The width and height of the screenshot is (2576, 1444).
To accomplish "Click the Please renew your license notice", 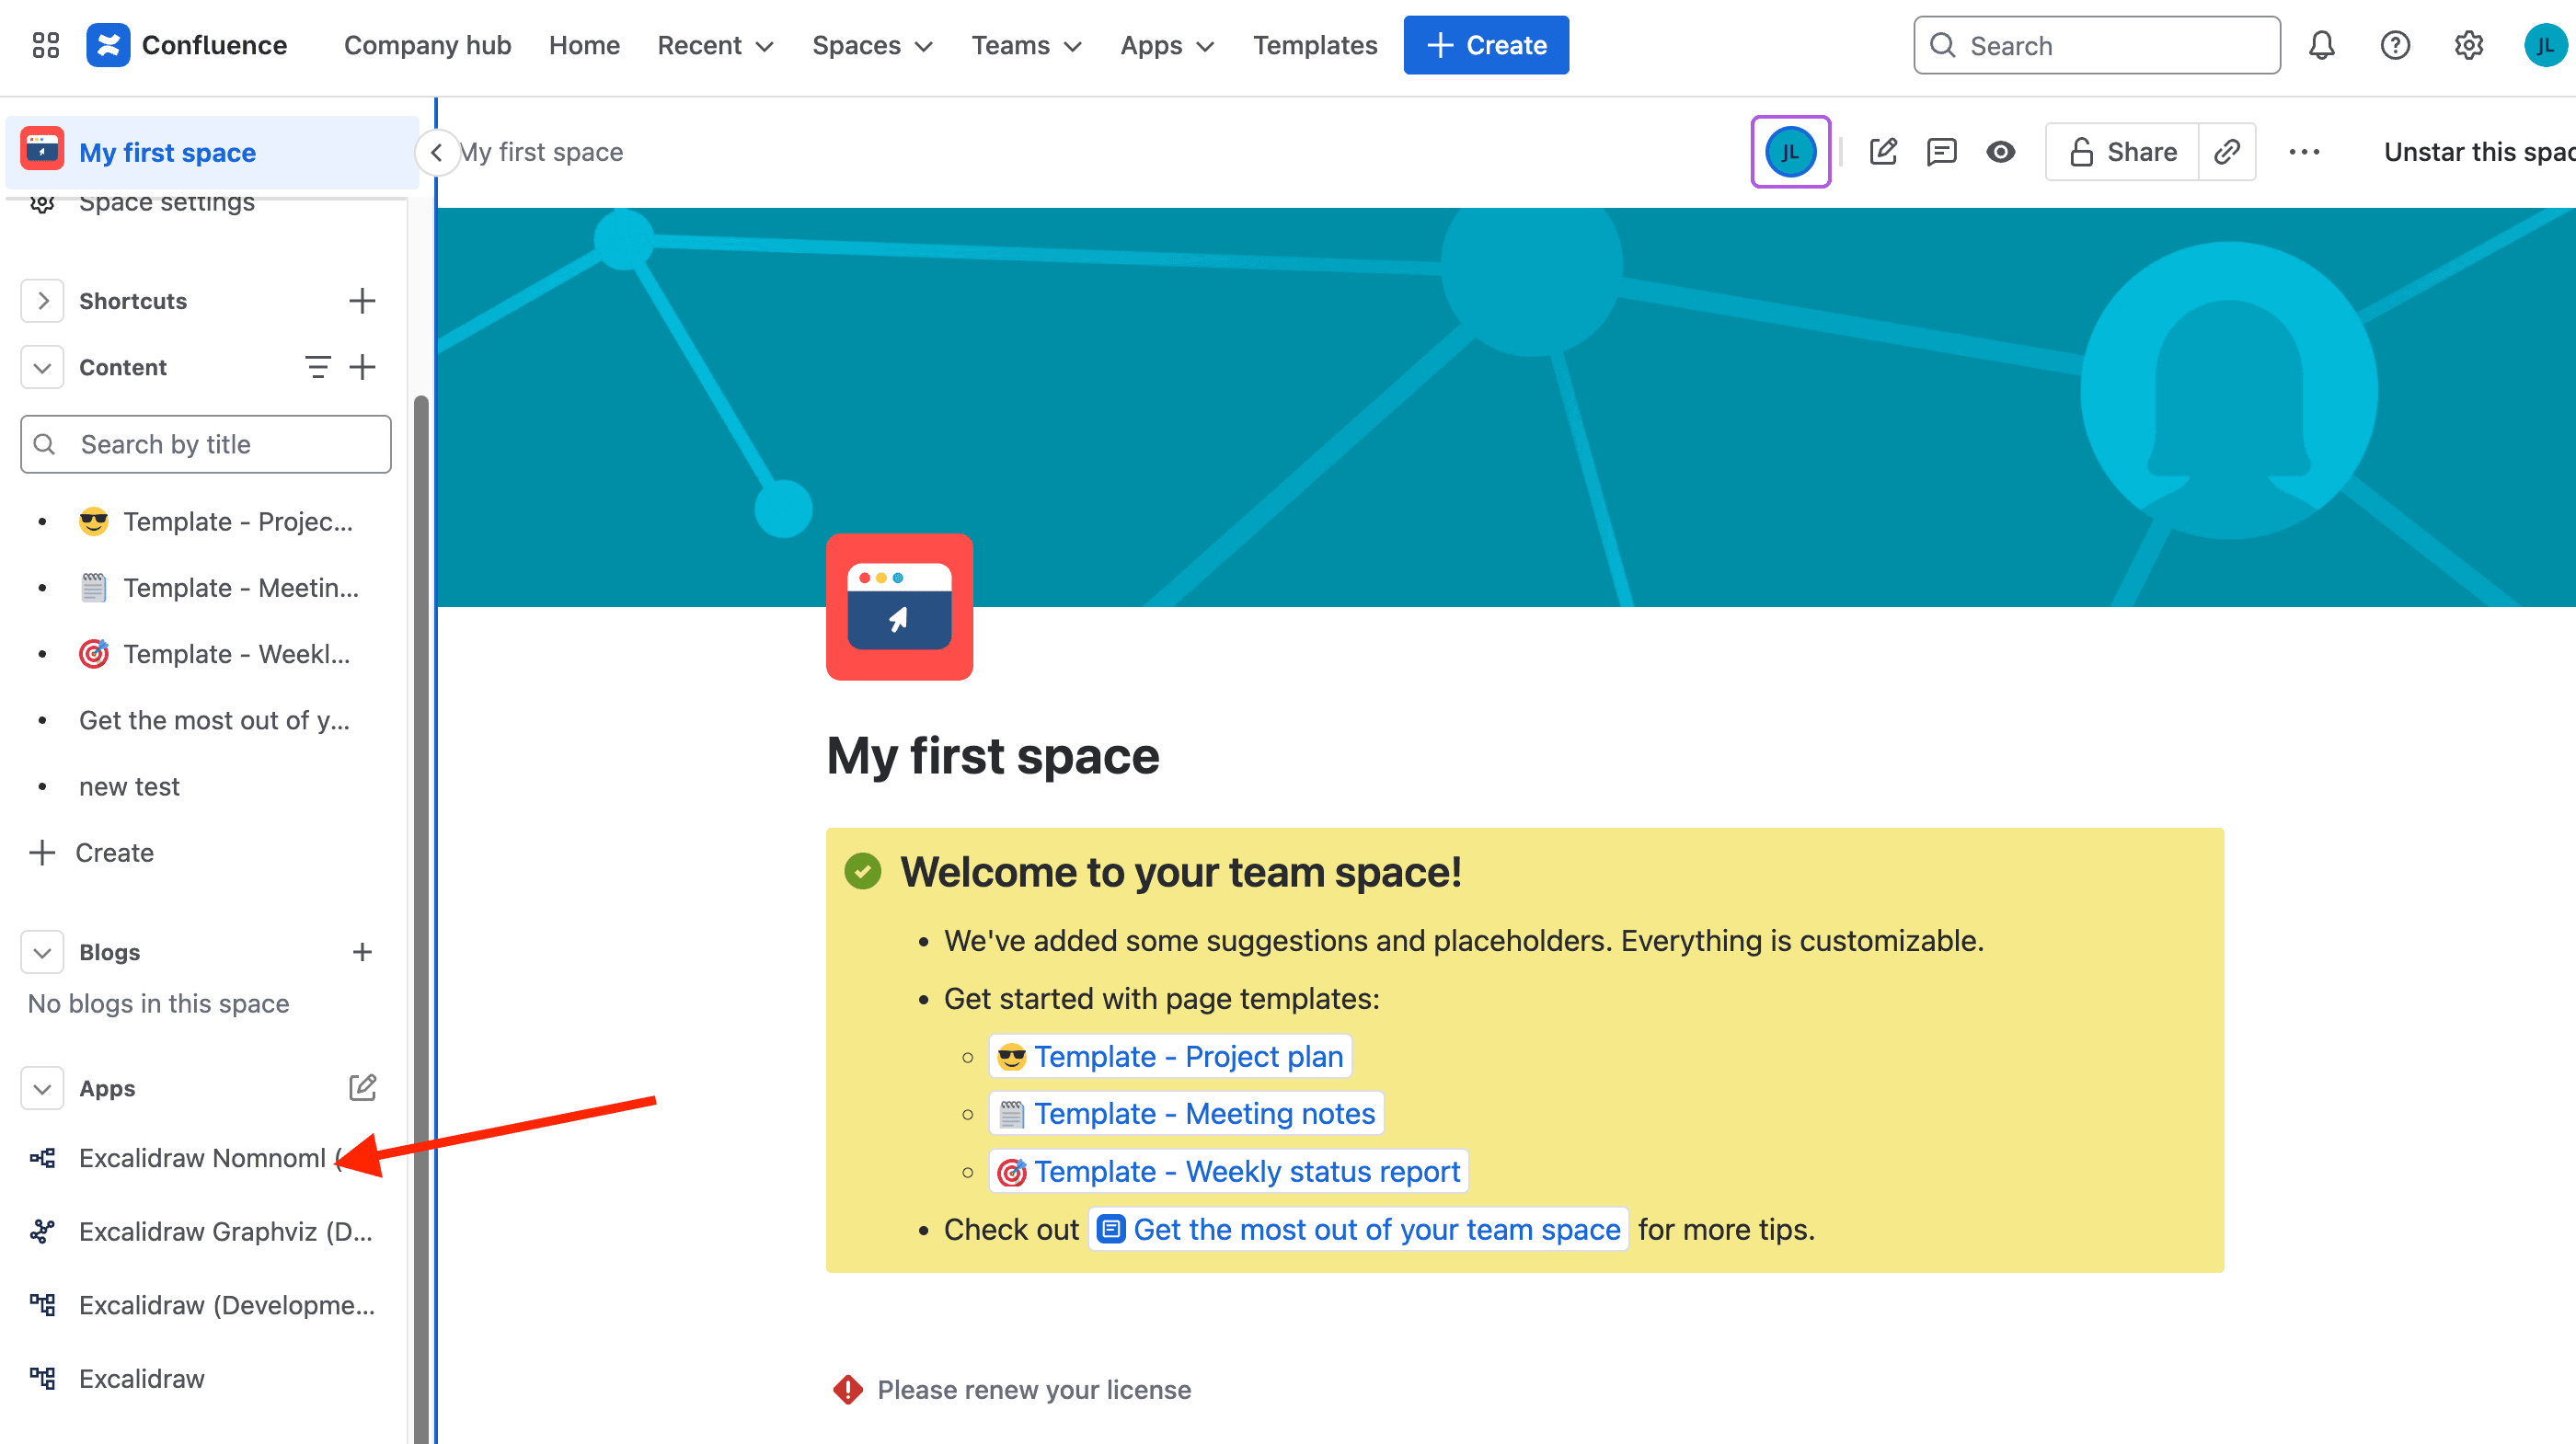I will coord(1012,1390).
